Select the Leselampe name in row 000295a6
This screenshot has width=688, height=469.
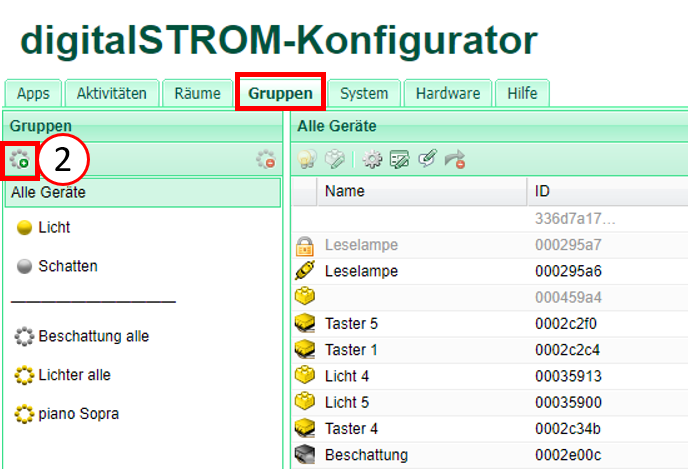click(361, 271)
